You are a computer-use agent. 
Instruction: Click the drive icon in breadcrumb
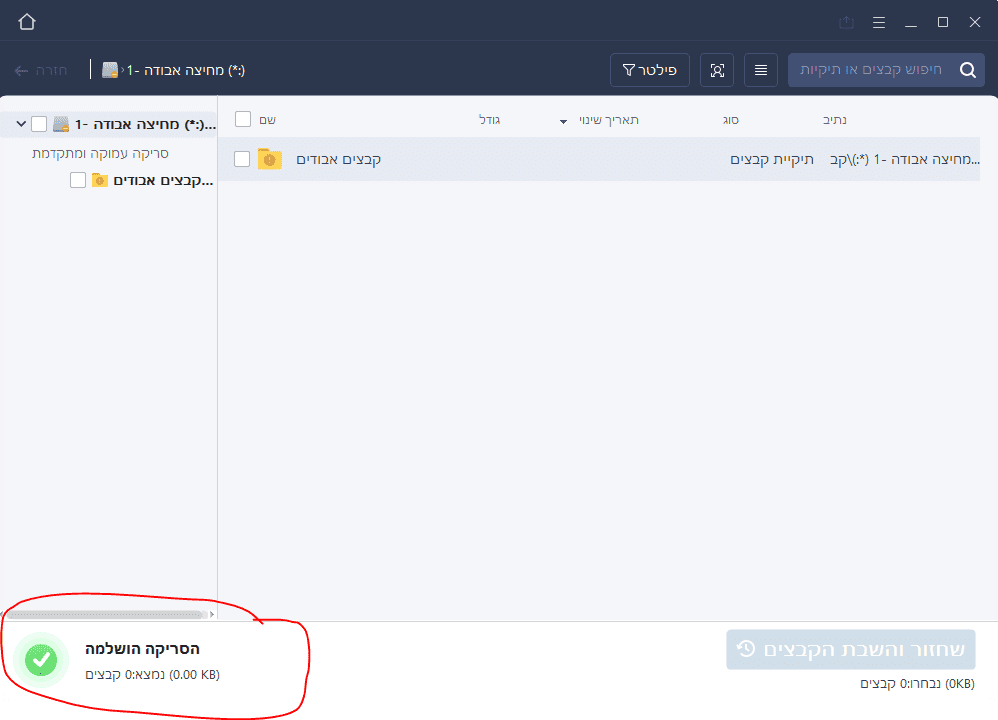(x=110, y=70)
